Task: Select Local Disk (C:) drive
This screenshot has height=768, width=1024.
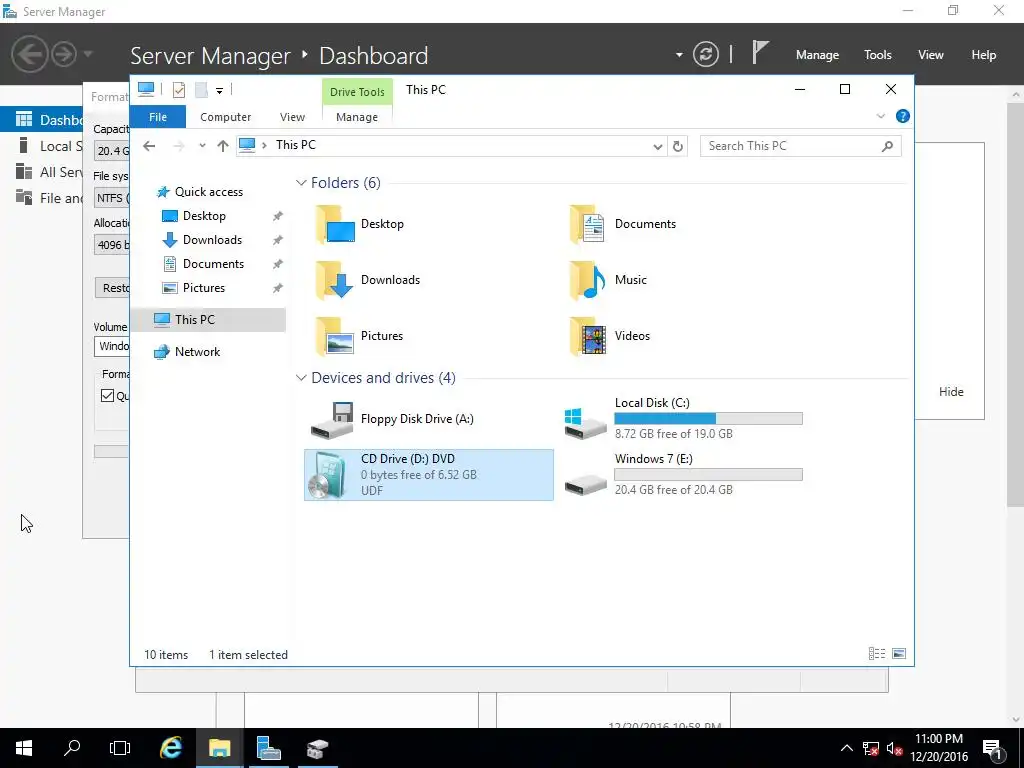Action: click(x=683, y=419)
